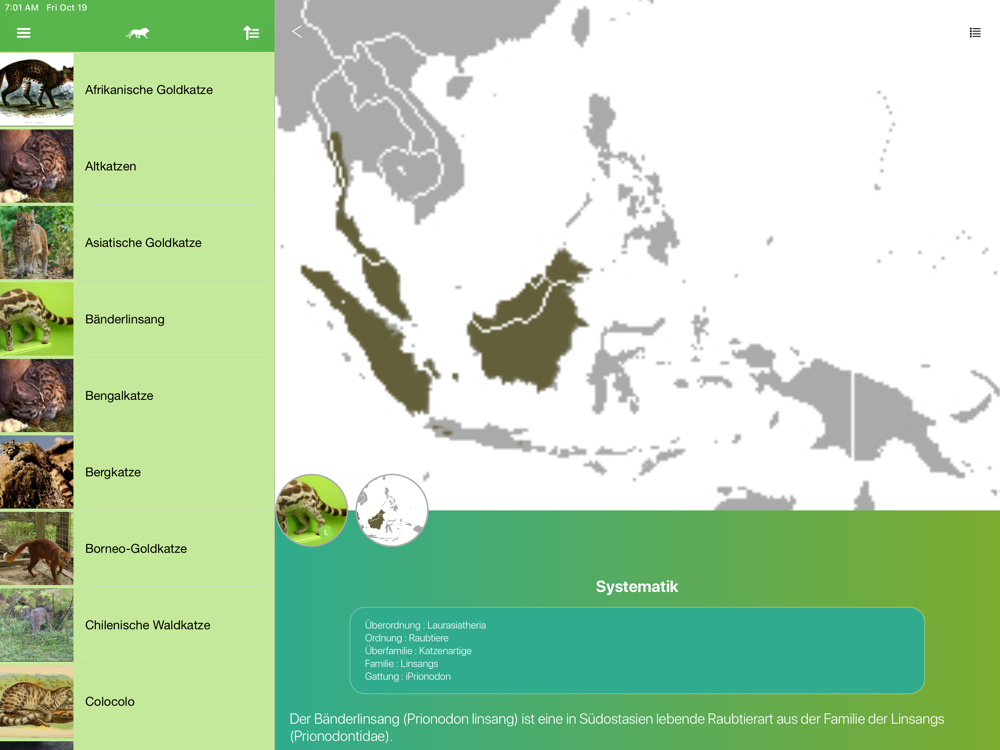
Task: Go back with the left chevron
Action: (297, 32)
